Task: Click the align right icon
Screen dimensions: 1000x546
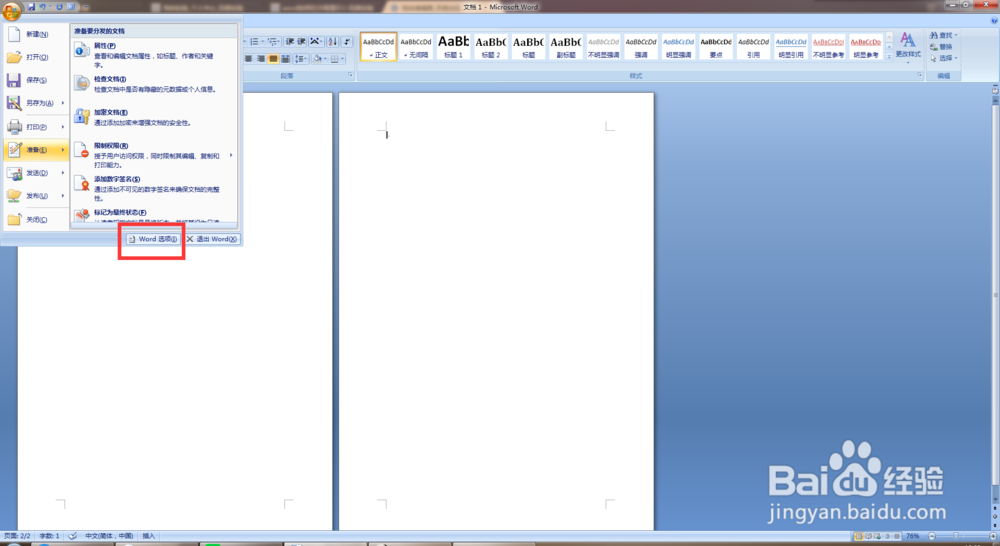Action: coord(261,59)
